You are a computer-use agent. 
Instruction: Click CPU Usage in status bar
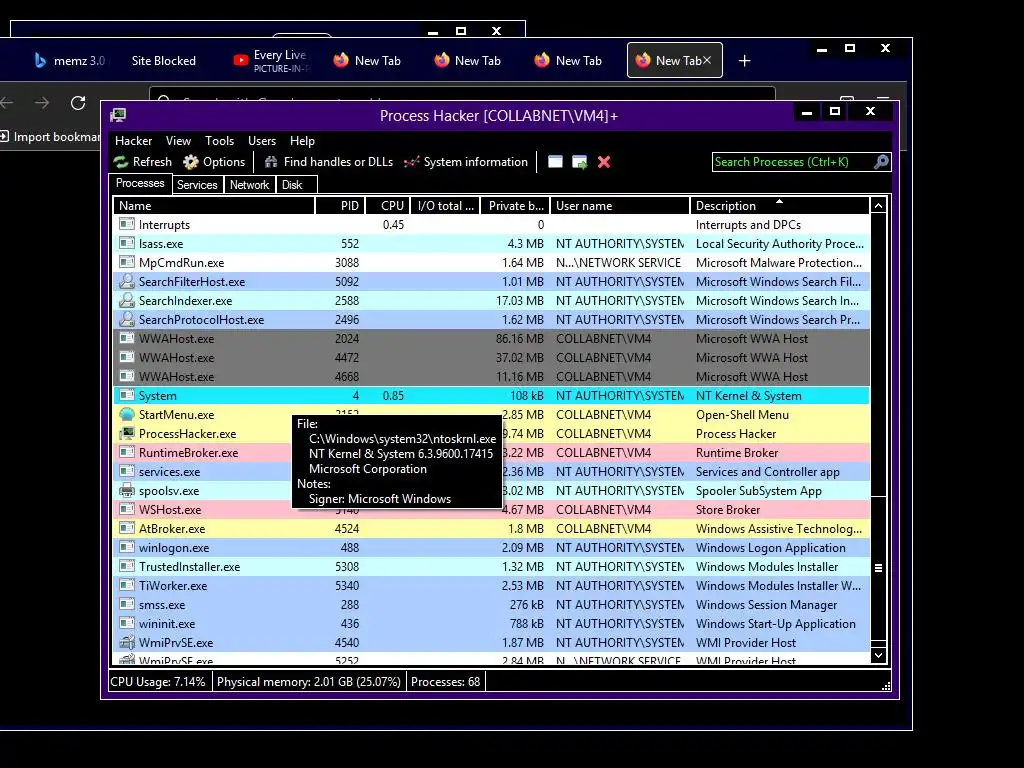[158, 682]
